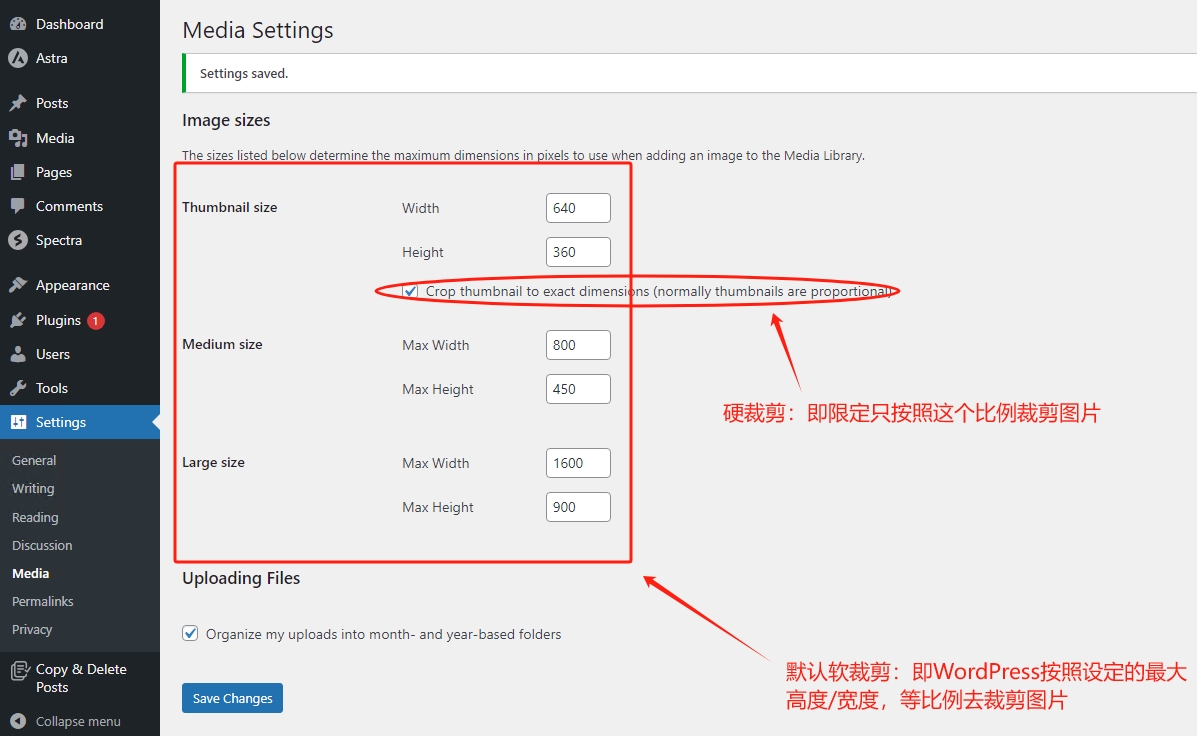
Task: Open Media settings submenu link
Action: tap(31, 573)
